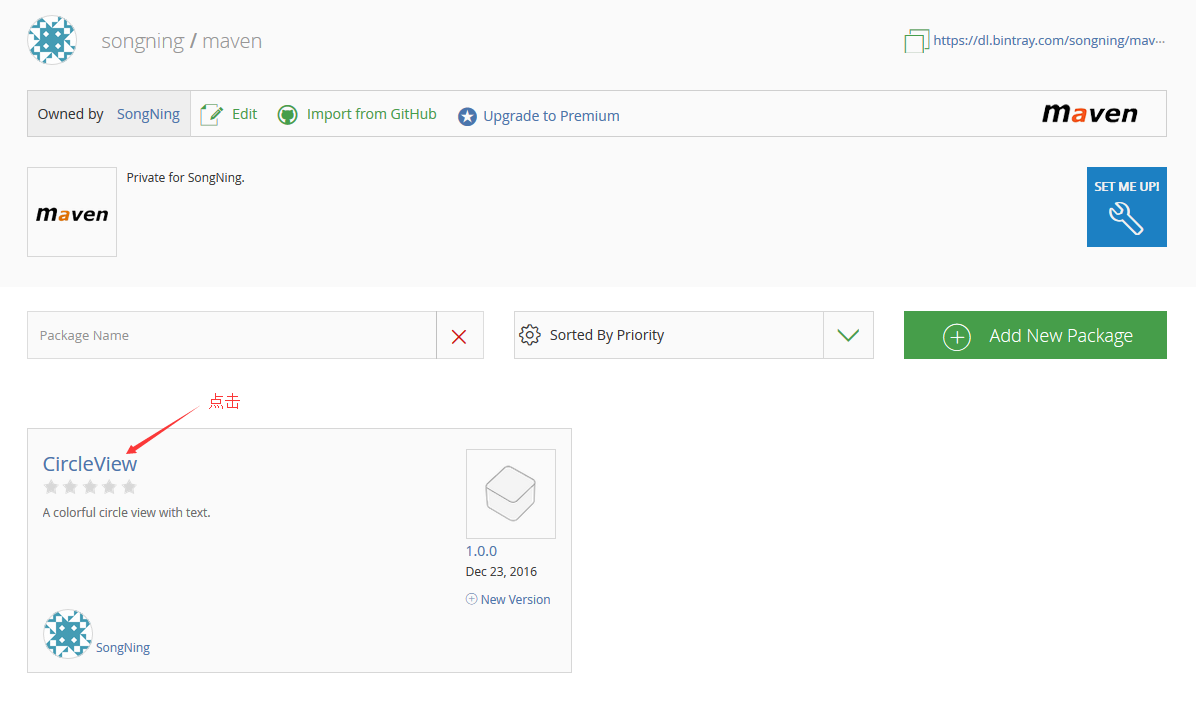Rate CircleView with the fifth star
This screenshot has height=702, width=1196.
click(129, 487)
